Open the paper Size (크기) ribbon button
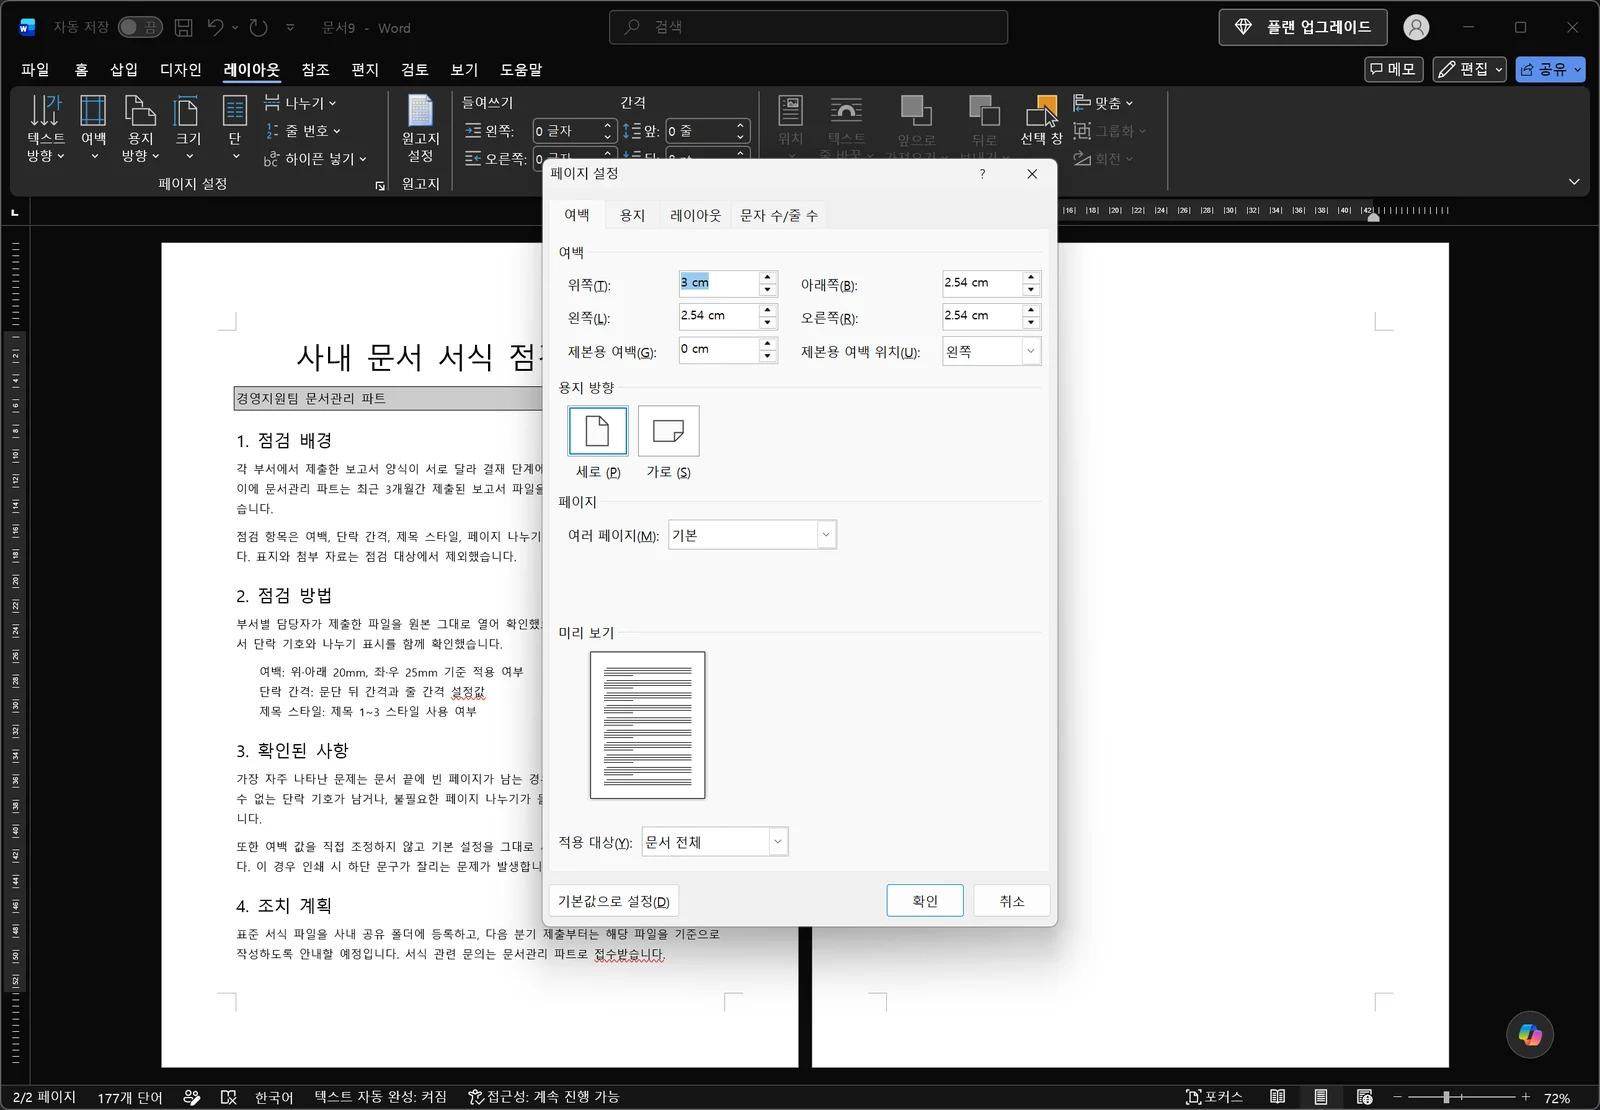This screenshot has width=1600, height=1110. point(188,128)
